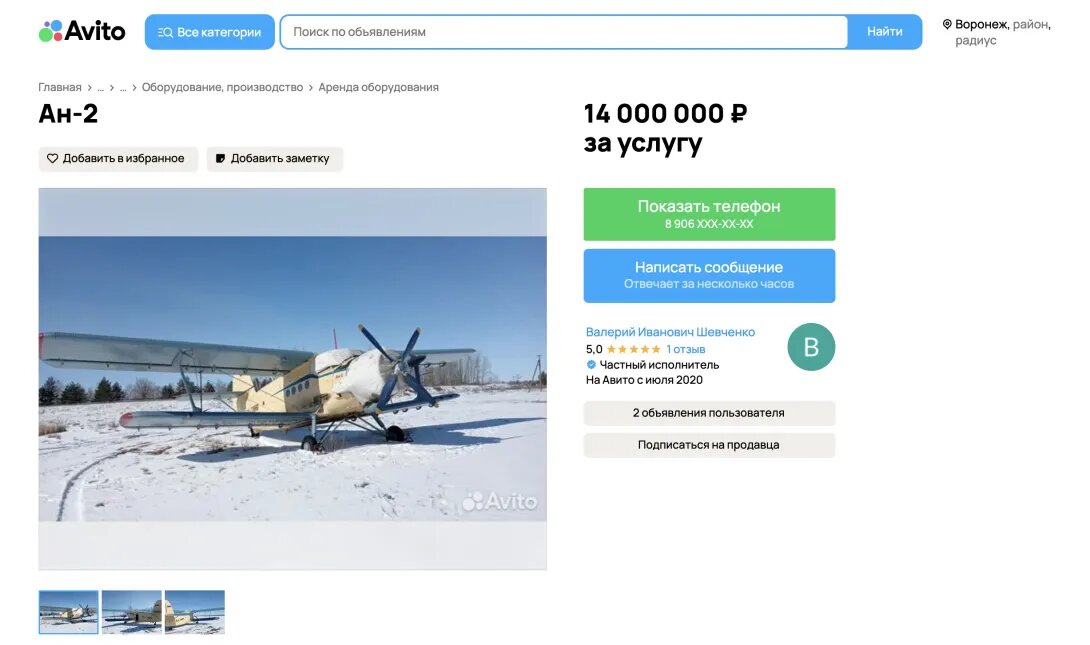Click the note icon for adding a note
Image resolution: width=1090 pixels, height=645 pixels.
tap(220, 158)
